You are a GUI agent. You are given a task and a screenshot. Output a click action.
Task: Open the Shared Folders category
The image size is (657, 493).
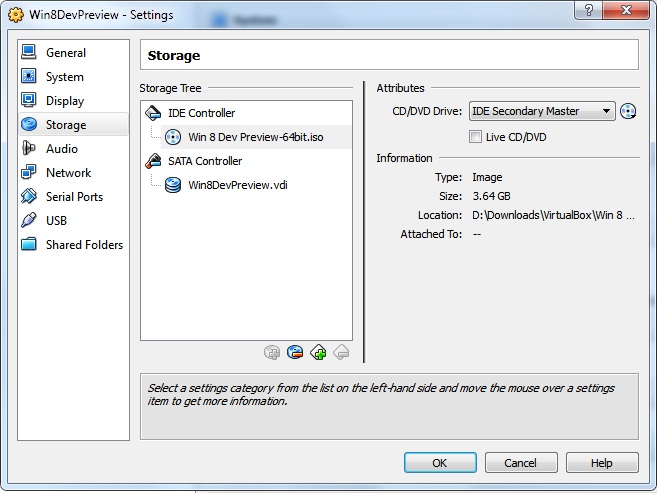coord(84,245)
